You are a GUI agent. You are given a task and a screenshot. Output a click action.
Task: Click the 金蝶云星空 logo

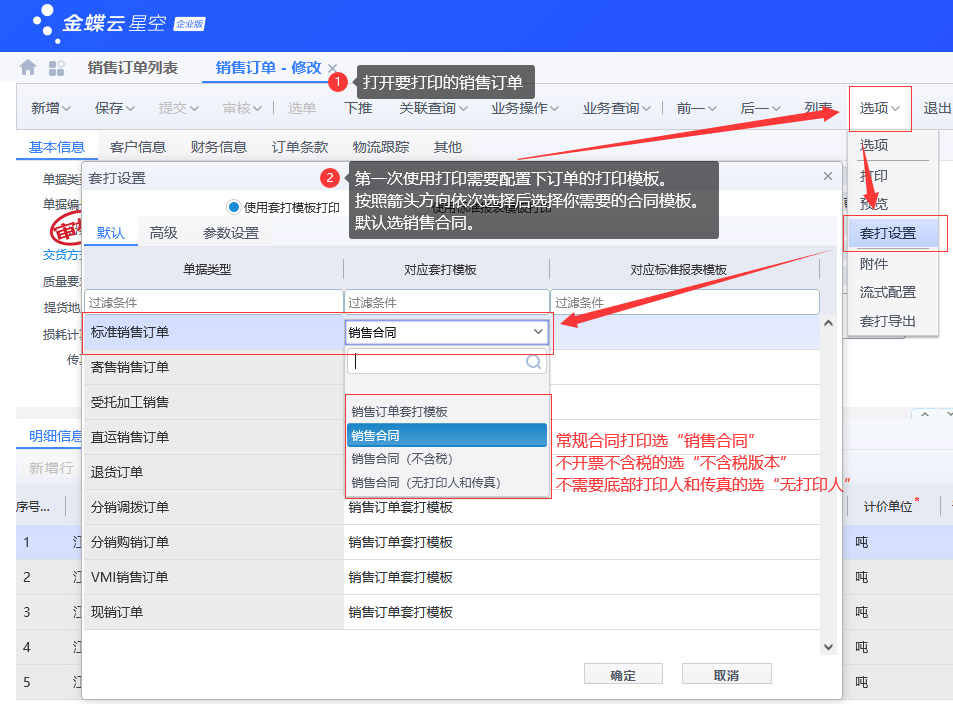[x=119, y=24]
